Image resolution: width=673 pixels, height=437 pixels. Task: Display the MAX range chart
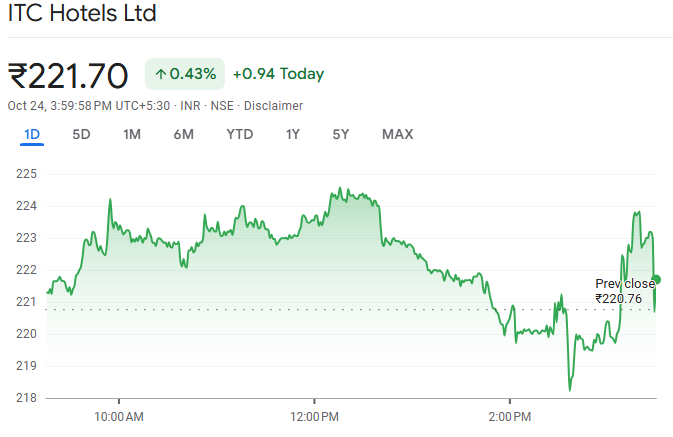tap(397, 135)
